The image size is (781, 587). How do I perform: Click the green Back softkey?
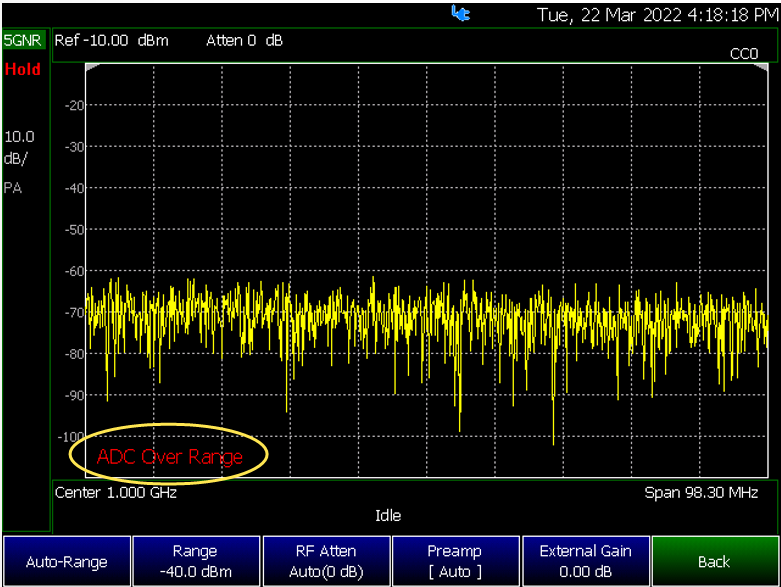click(715, 561)
